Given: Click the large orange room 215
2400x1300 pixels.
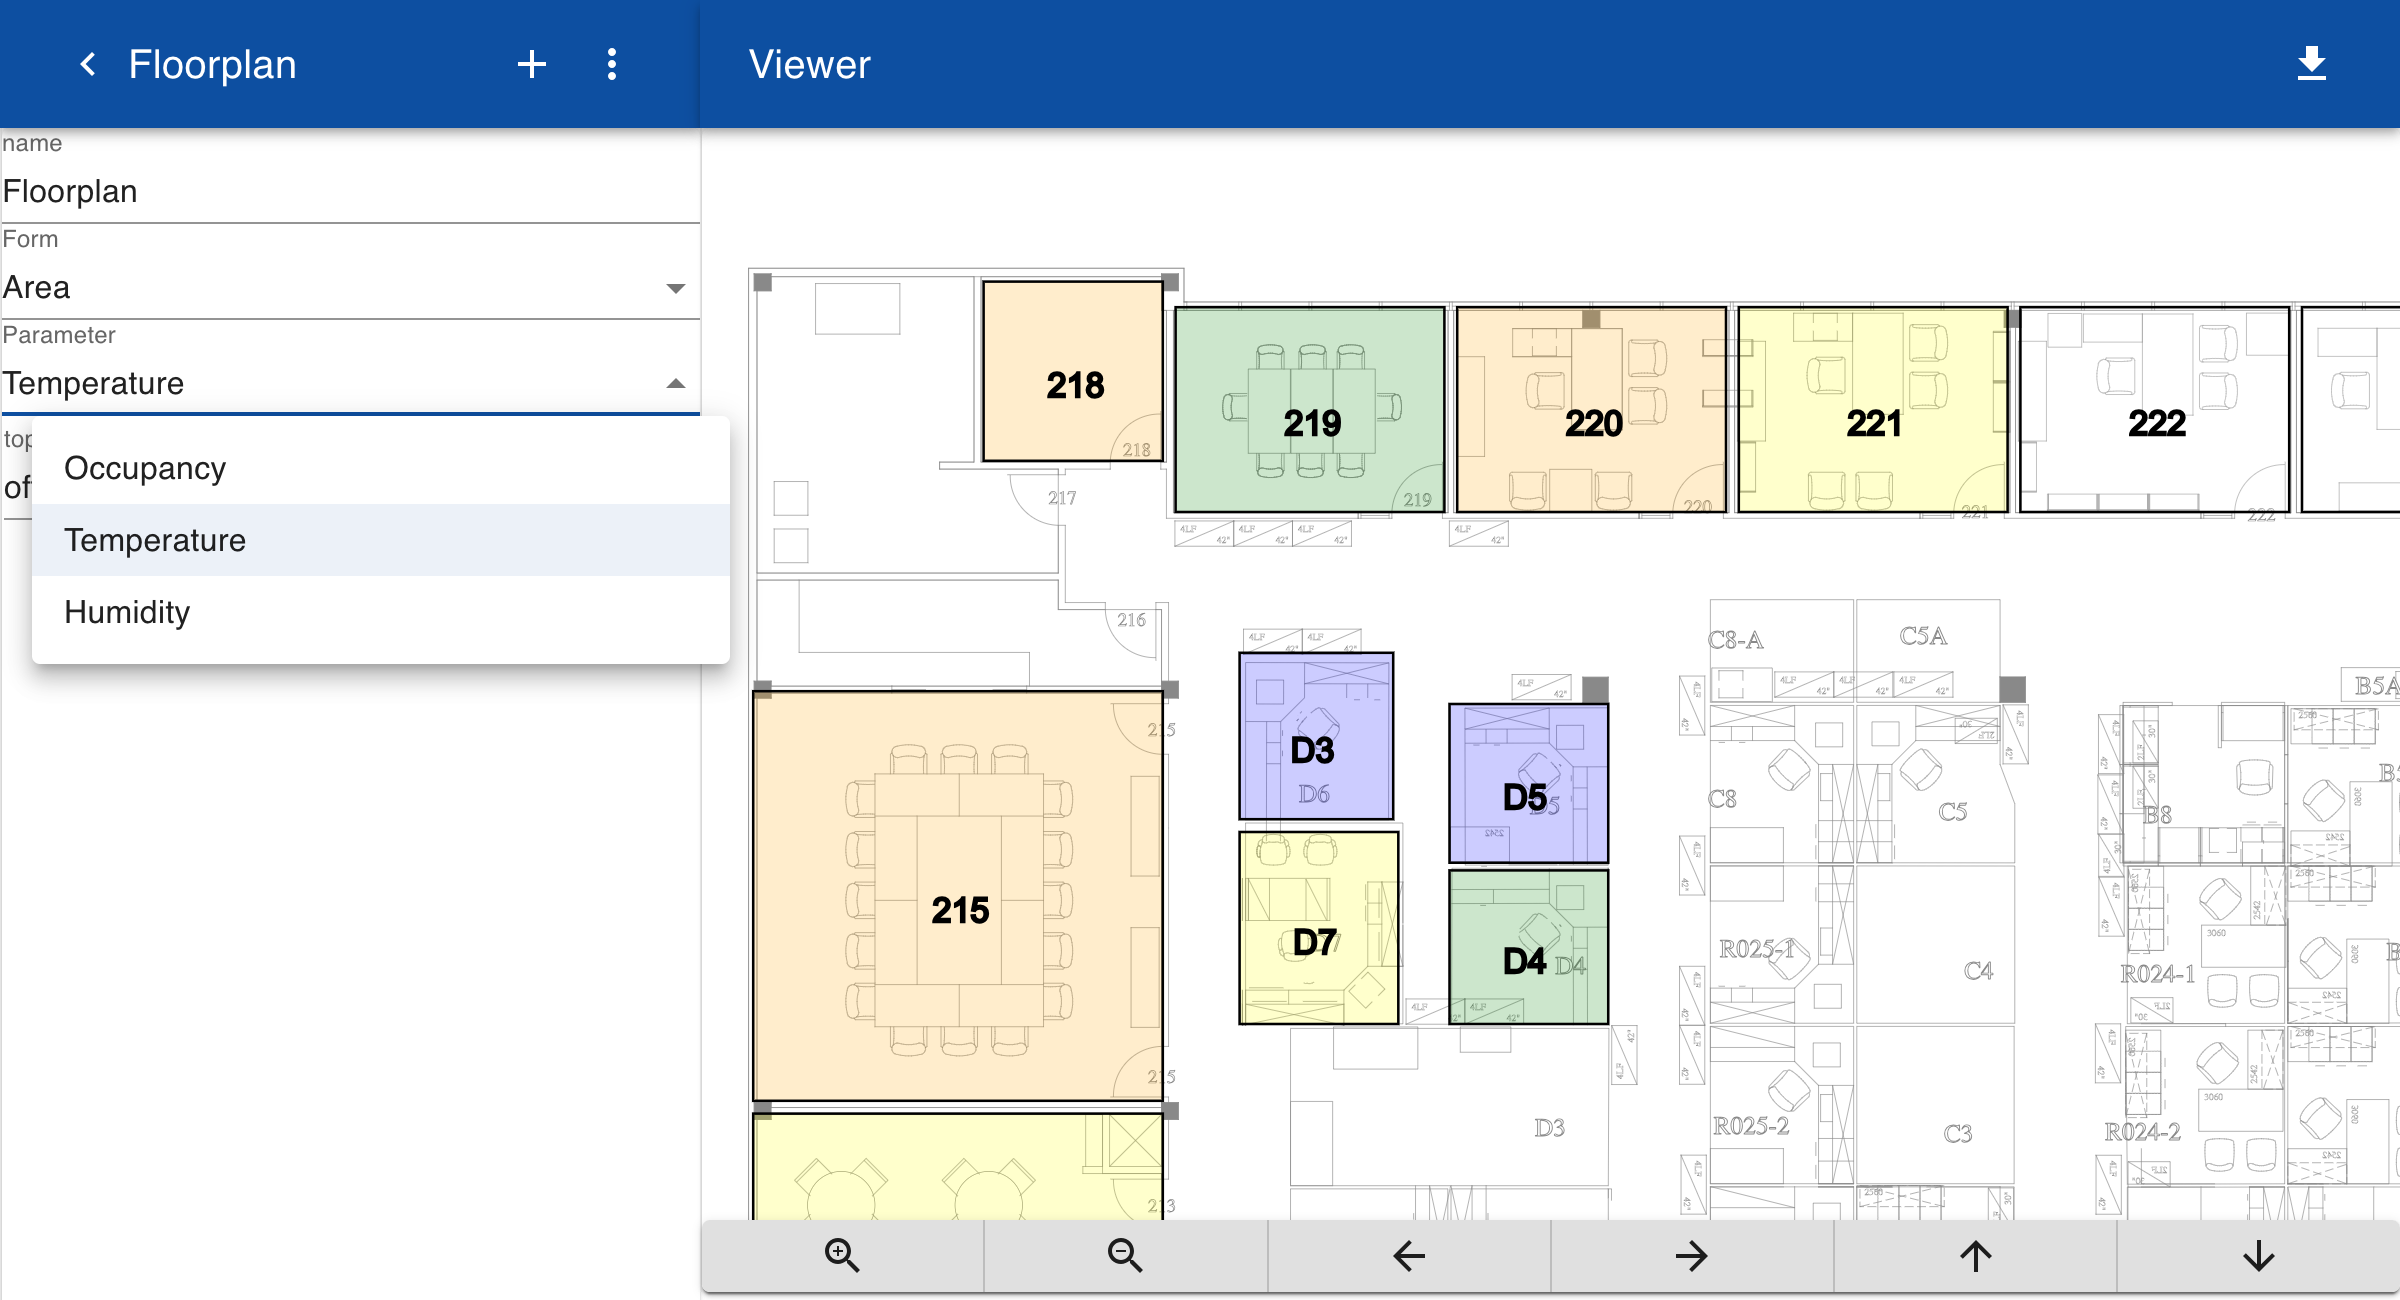Looking at the screenshot, I should [958, 896].
